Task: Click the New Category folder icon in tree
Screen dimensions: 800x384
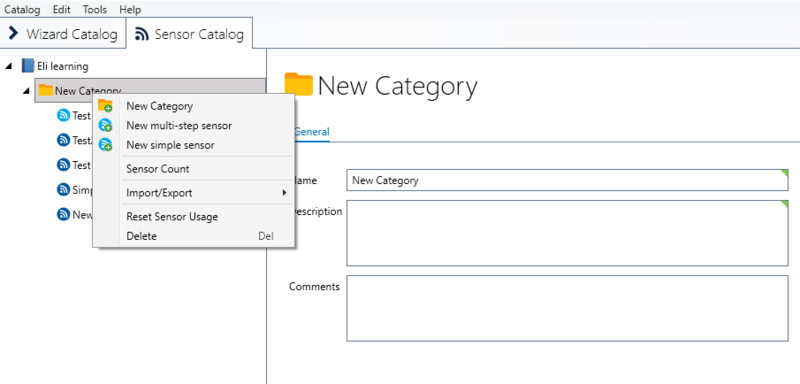Action: 46,90
